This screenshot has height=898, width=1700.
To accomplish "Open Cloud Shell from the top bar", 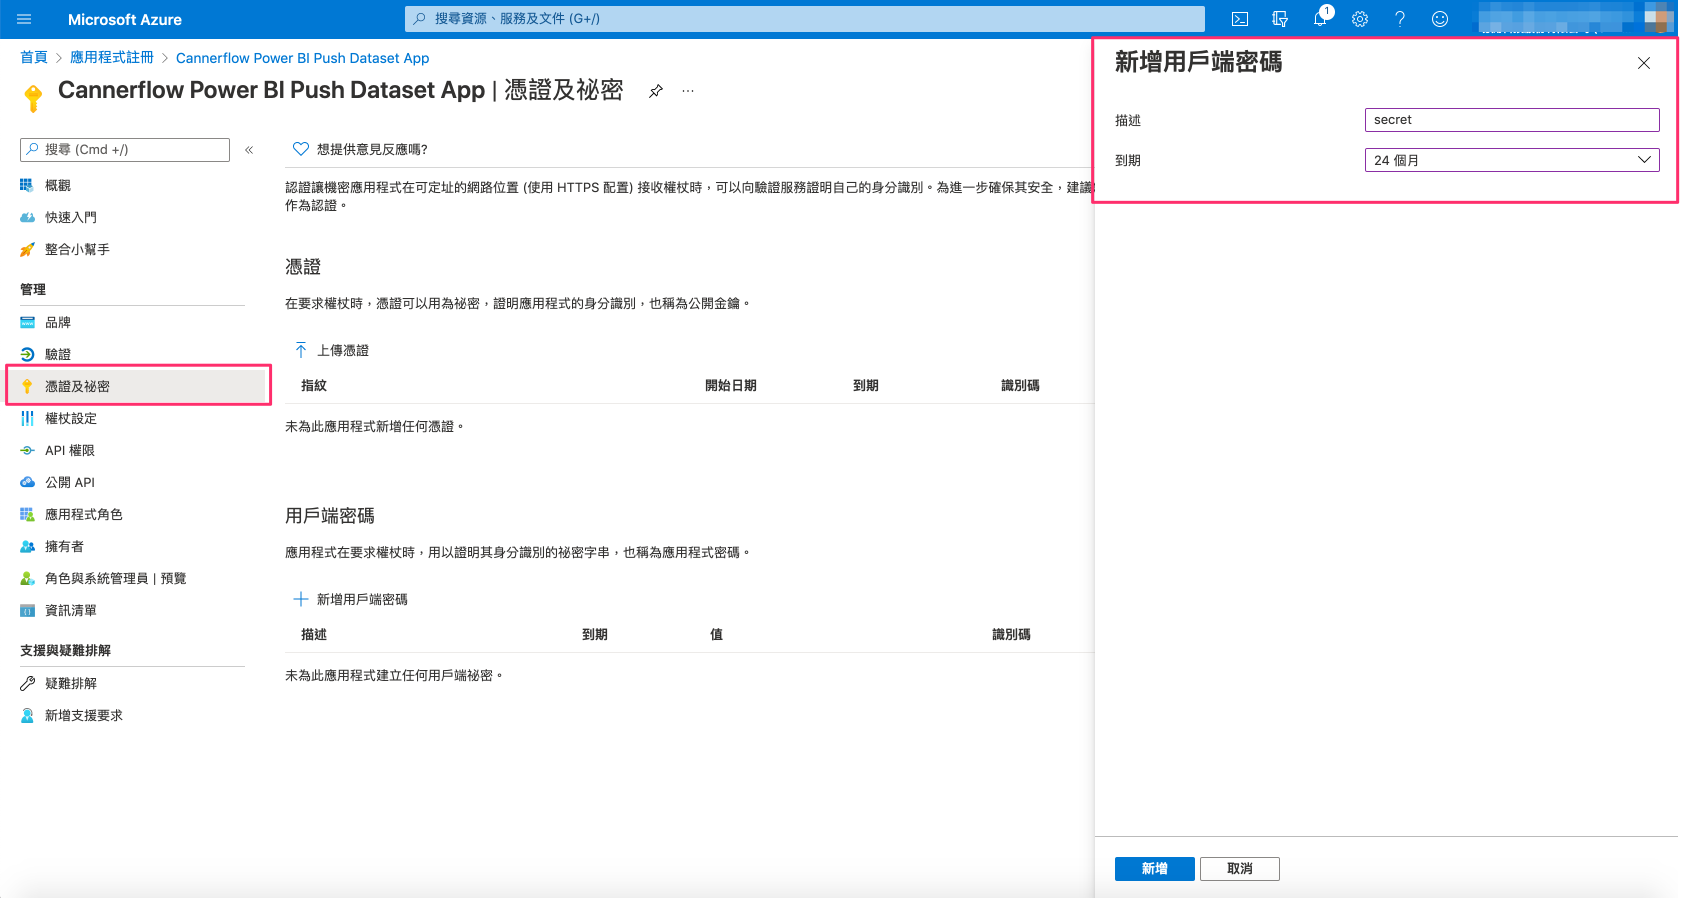I will click(x=1240, y=19).
